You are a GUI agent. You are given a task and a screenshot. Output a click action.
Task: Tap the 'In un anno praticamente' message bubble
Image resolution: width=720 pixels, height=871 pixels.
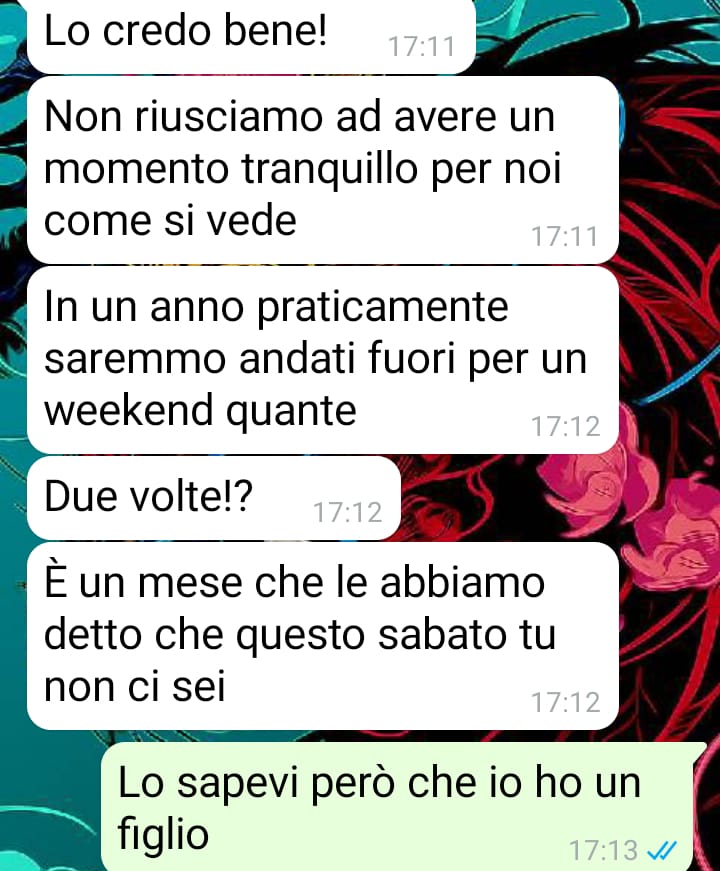pos(323,359)
